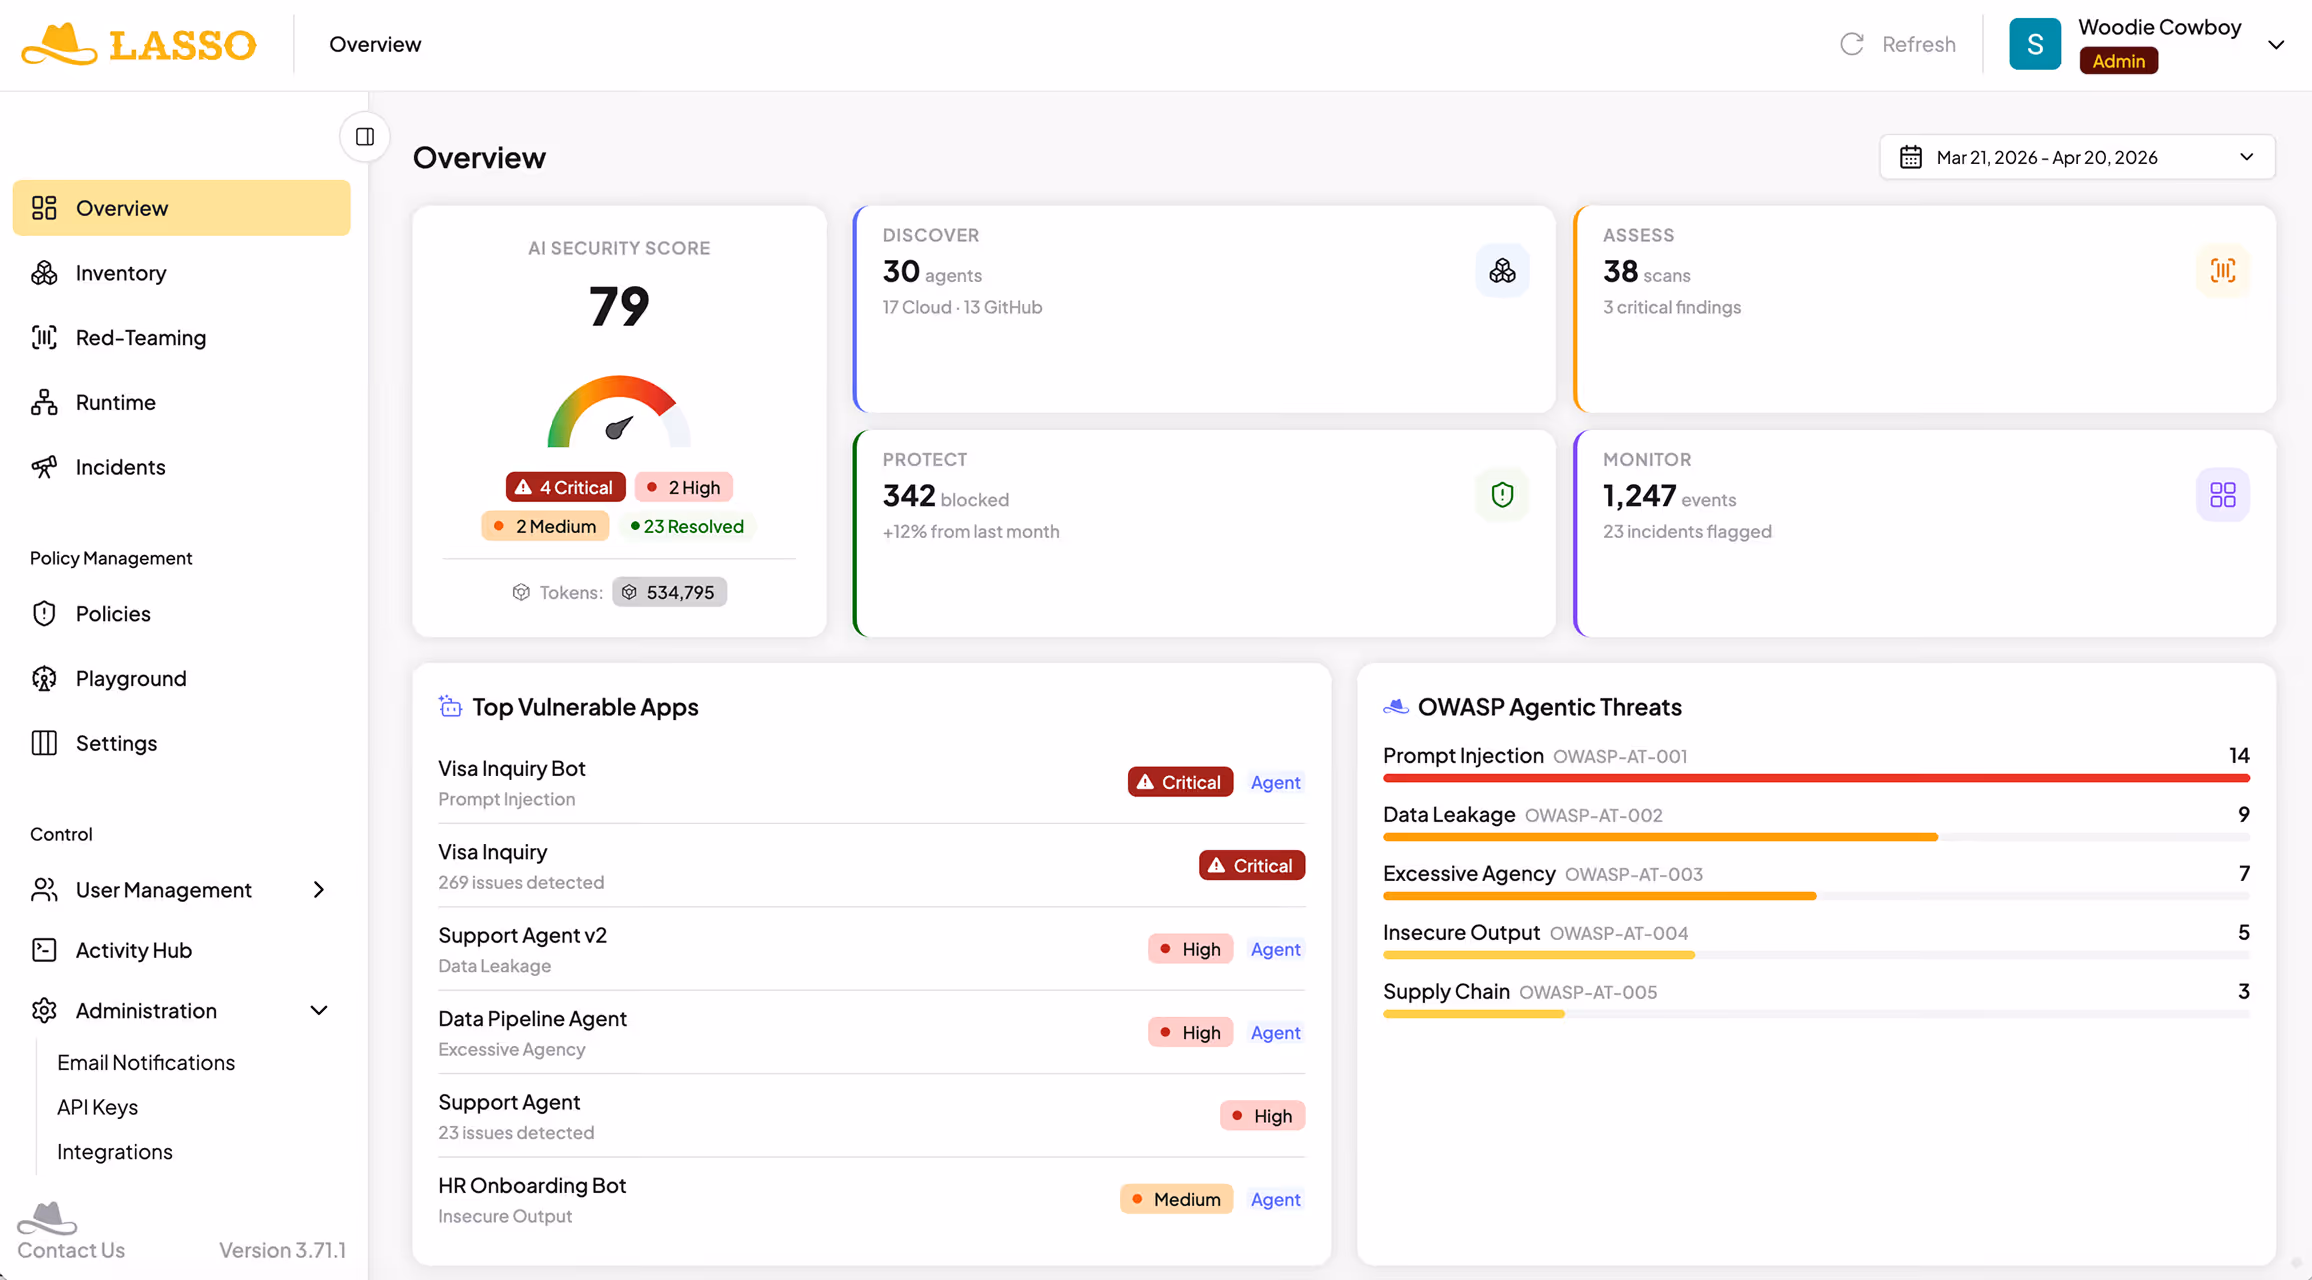Select Runtime in the navigation

pyautogui.click(x=181, y=402)
